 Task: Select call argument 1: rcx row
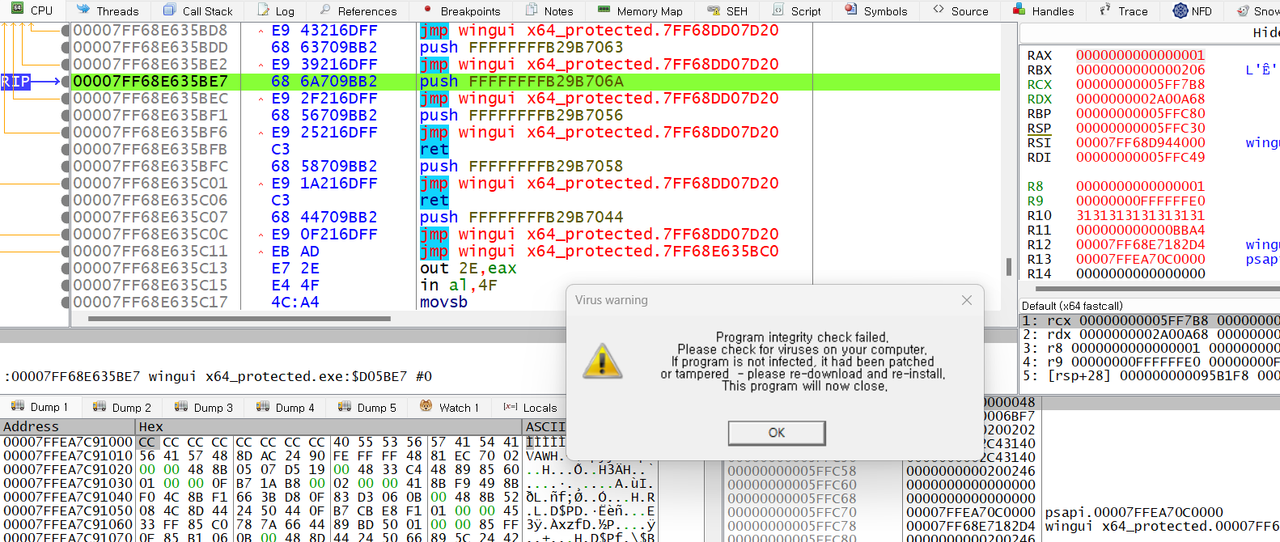[1150, 320]
